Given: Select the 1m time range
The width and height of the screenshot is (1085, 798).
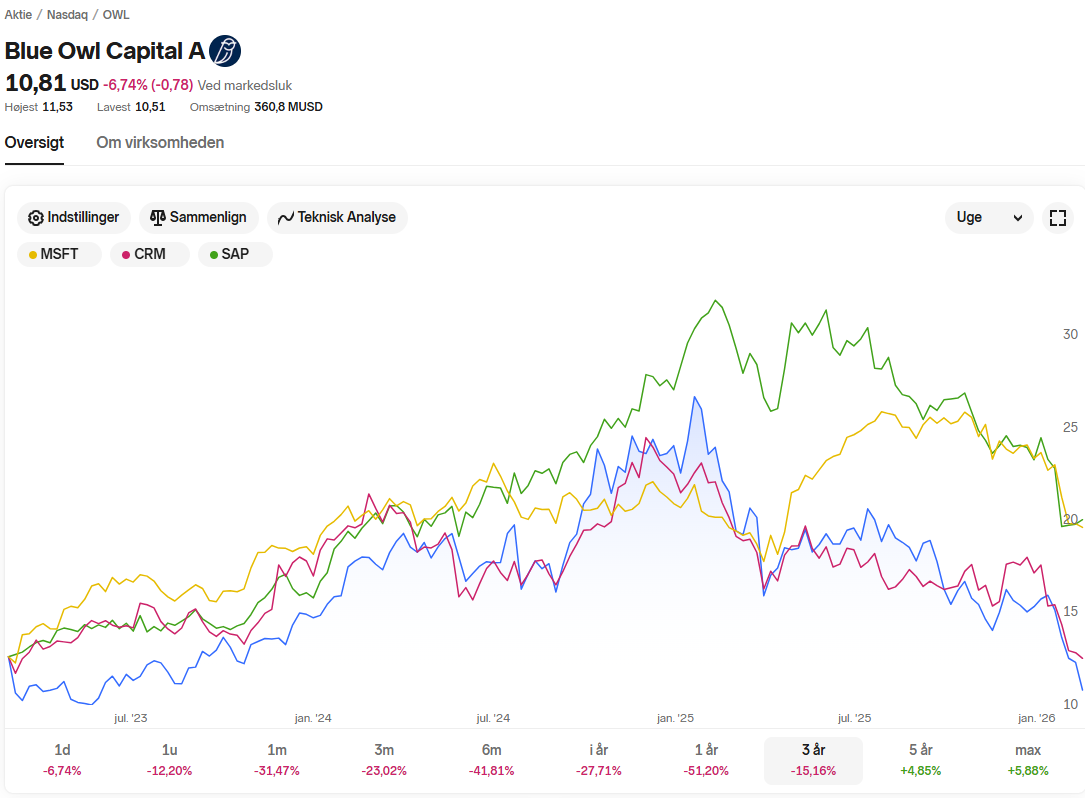Looking at the screenshot, I should (x=277, y=760).
